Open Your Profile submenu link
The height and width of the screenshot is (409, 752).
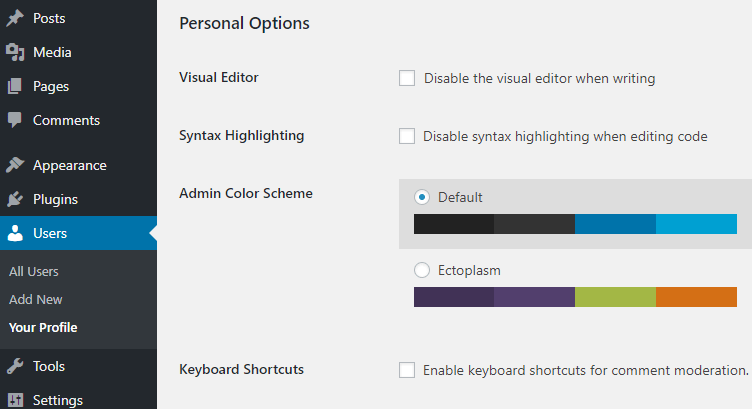click(43, 327)
